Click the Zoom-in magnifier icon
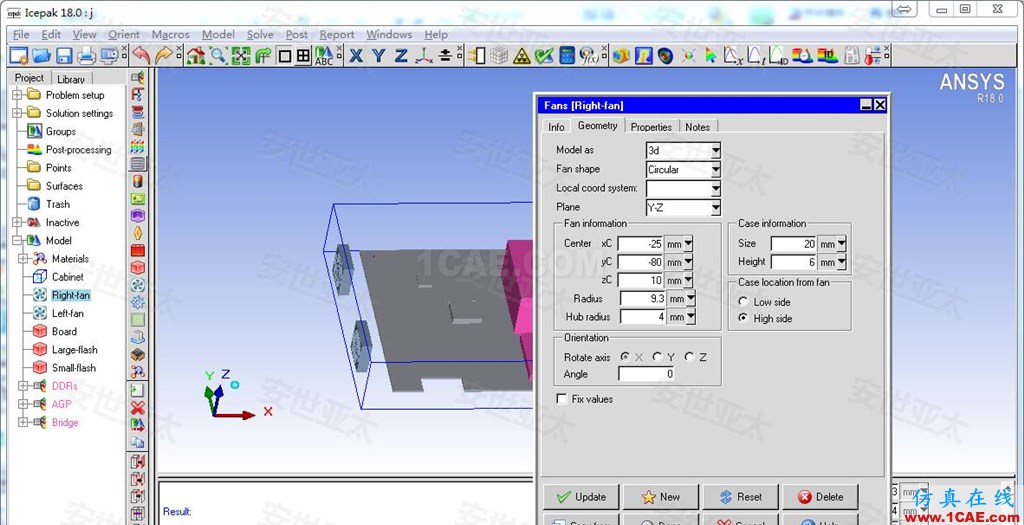 [218, 56]
